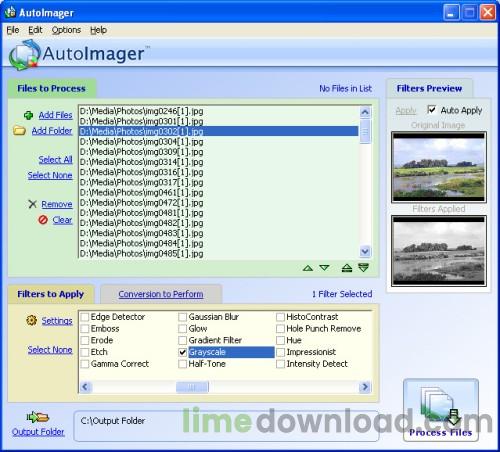Image resolution: width=500 pixels, height=452 pixels.
Task: Click the gear Settings icon
Action: pos(32,320)
